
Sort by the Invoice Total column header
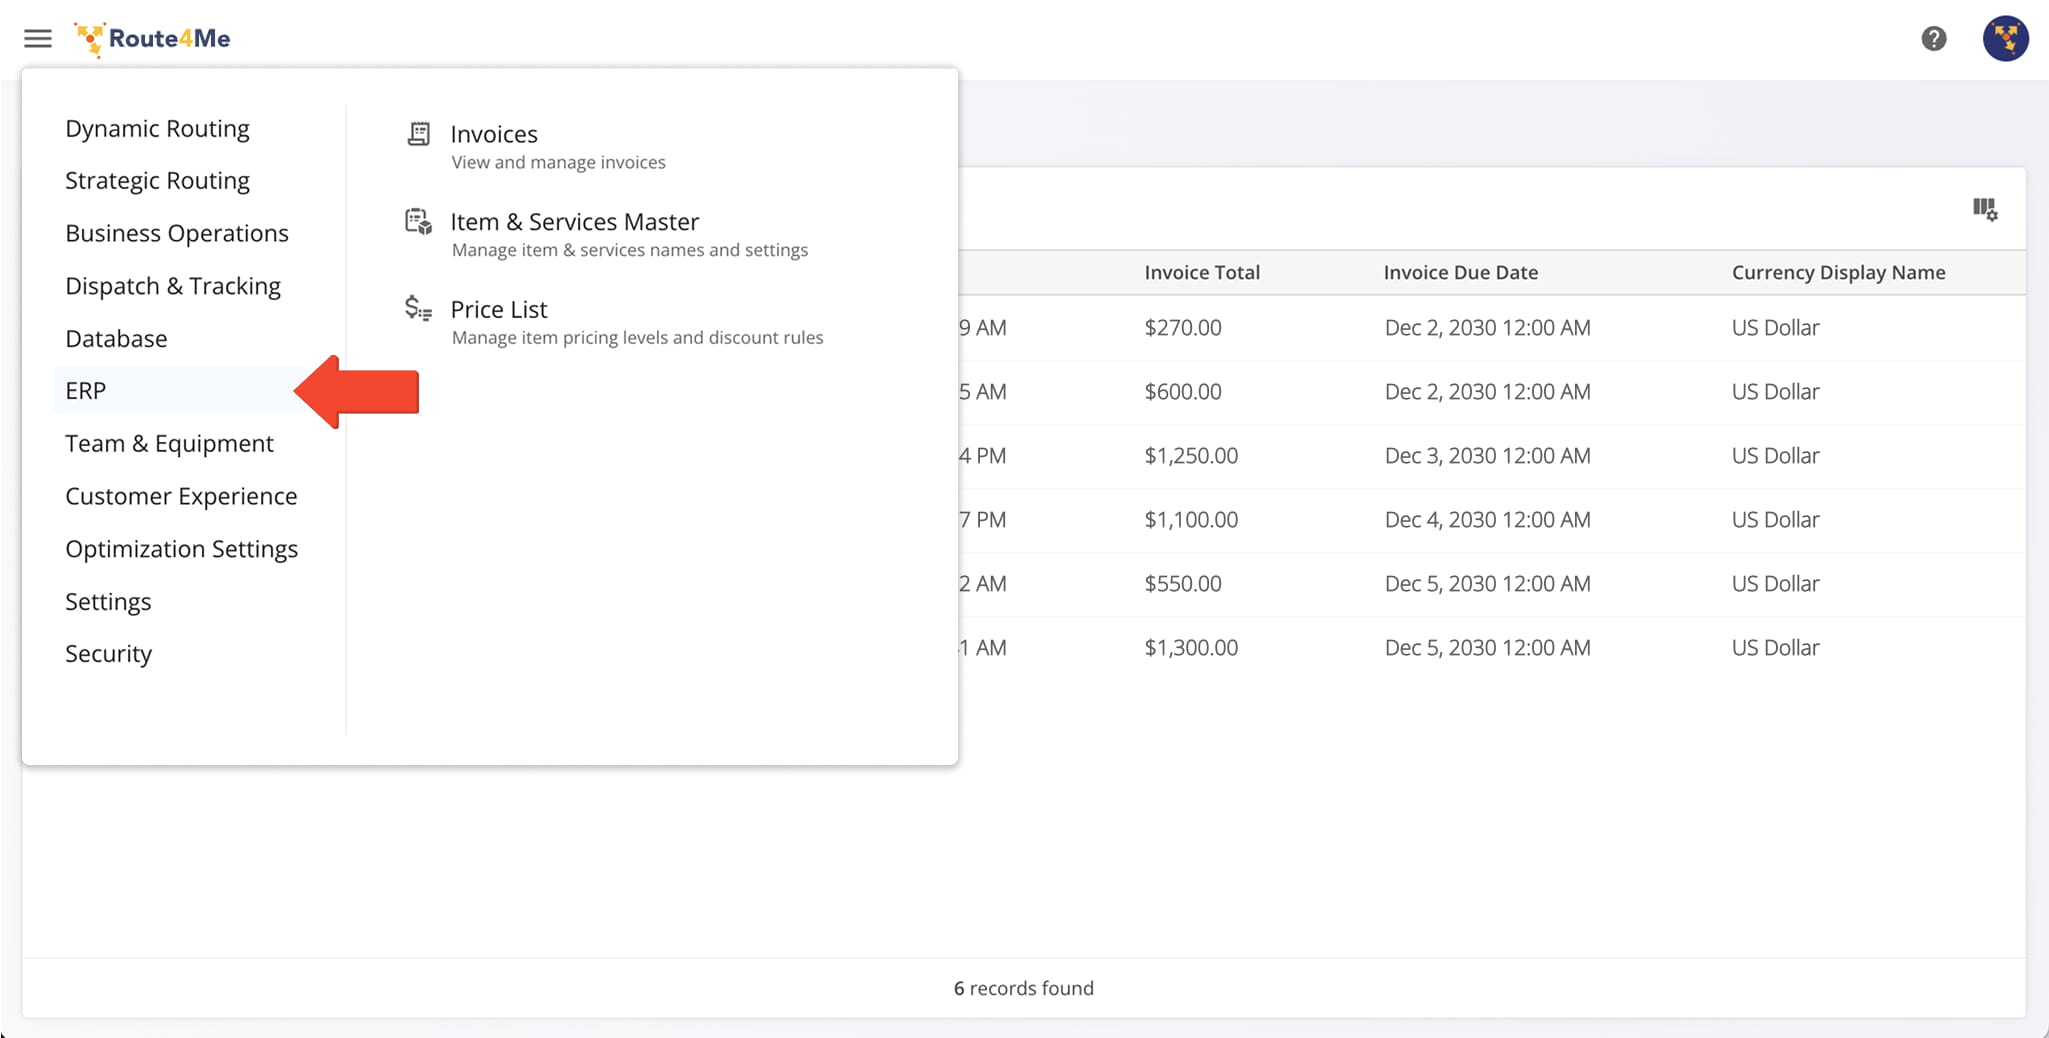tap(1201, 272)
